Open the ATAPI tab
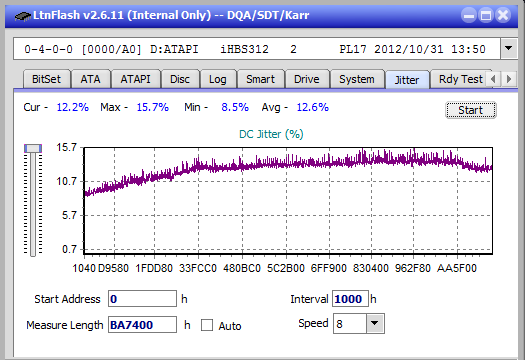The image size is (525, 360). (136, 79)
